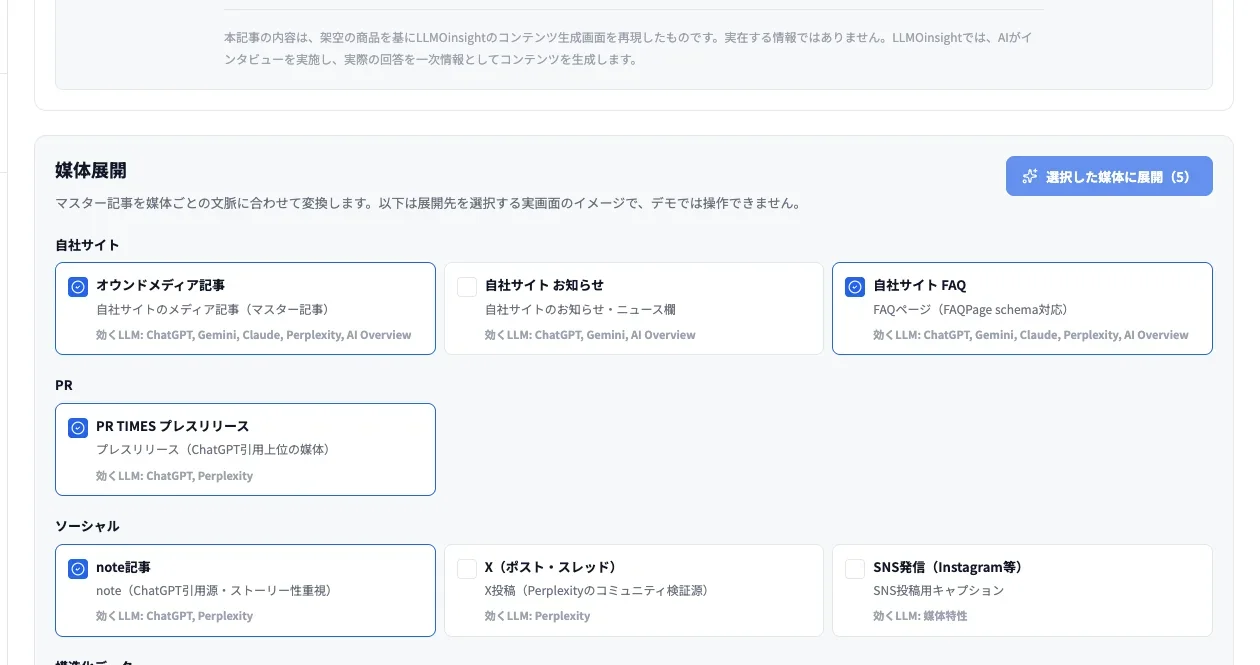Image resolution: width=1260 pixels, height=665 pixels.
Task: Click the X（ポスト・スレッド）card title
Action: pos(550,567)
